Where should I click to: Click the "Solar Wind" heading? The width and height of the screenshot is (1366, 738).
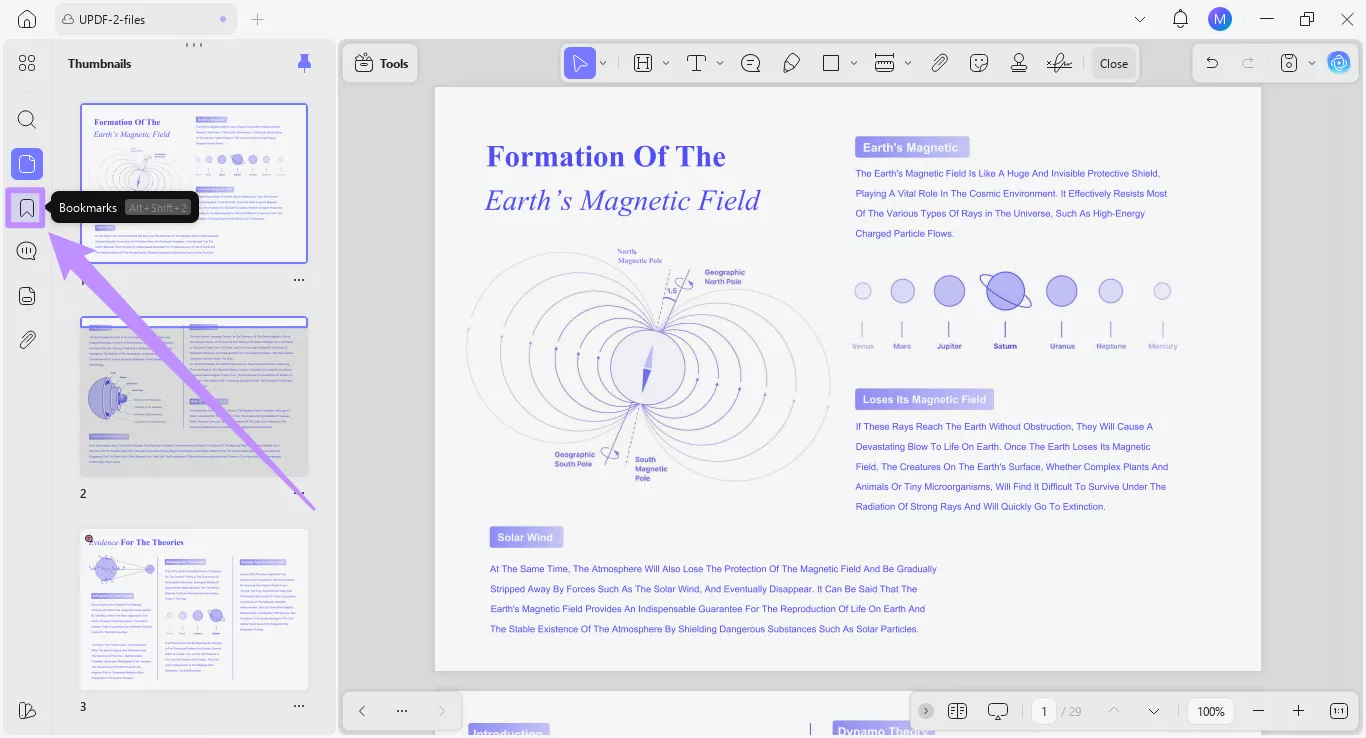[525, 537]
